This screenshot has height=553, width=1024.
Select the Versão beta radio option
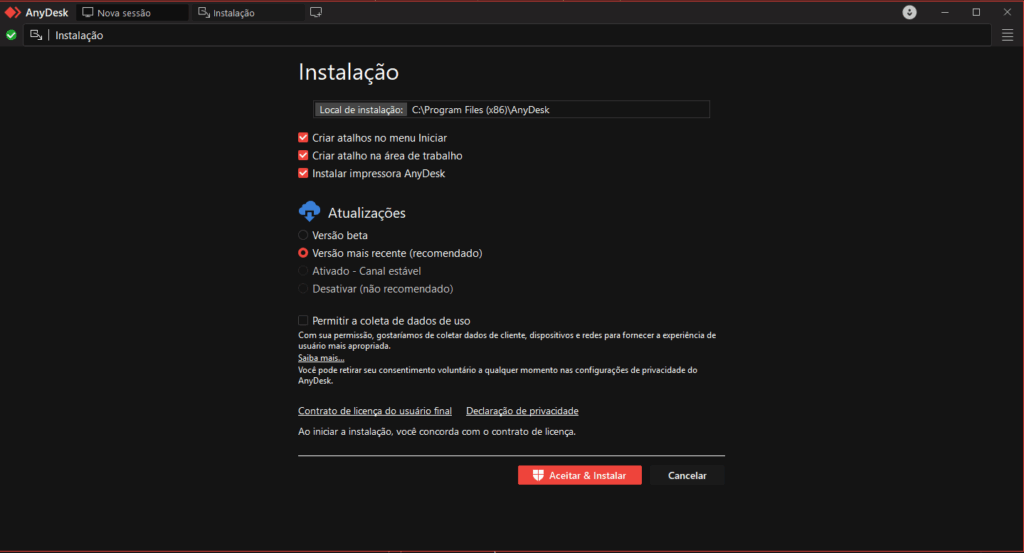coord(303,235)
